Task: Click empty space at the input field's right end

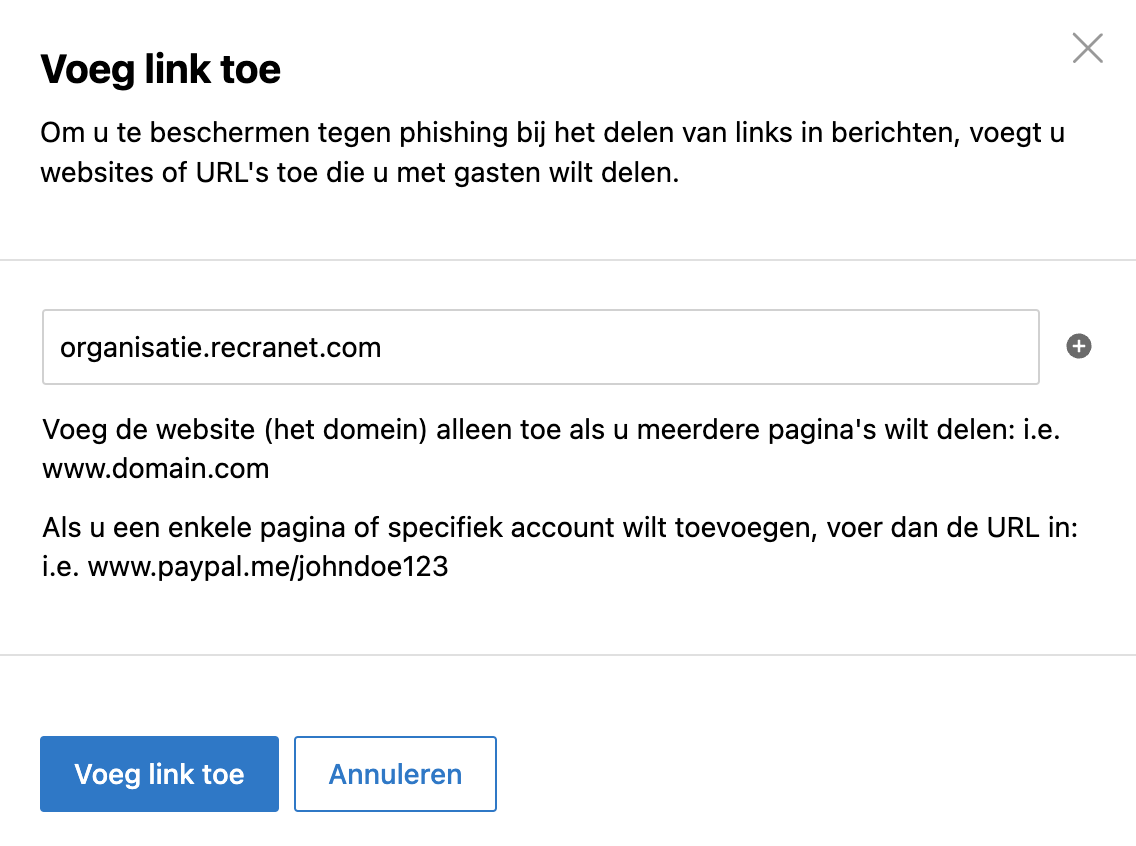Action: coord(942,347)
